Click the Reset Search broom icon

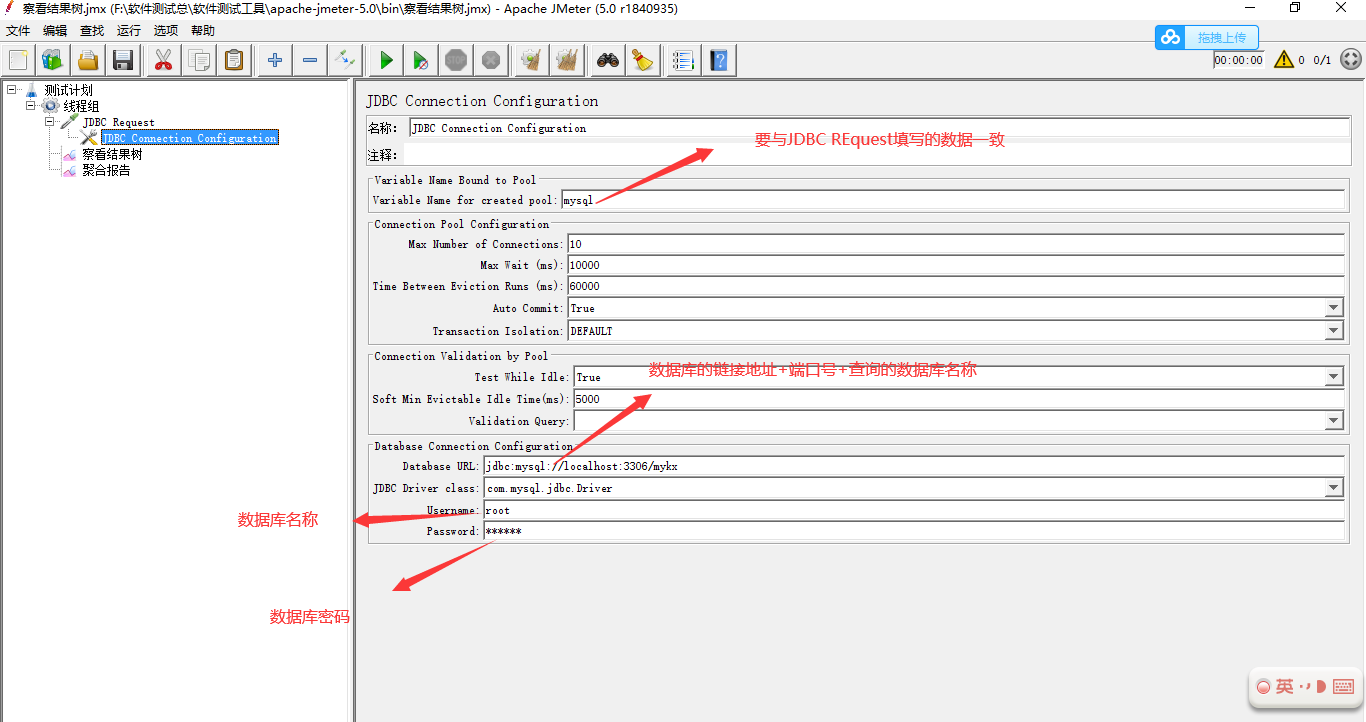[x=643, y=60]
